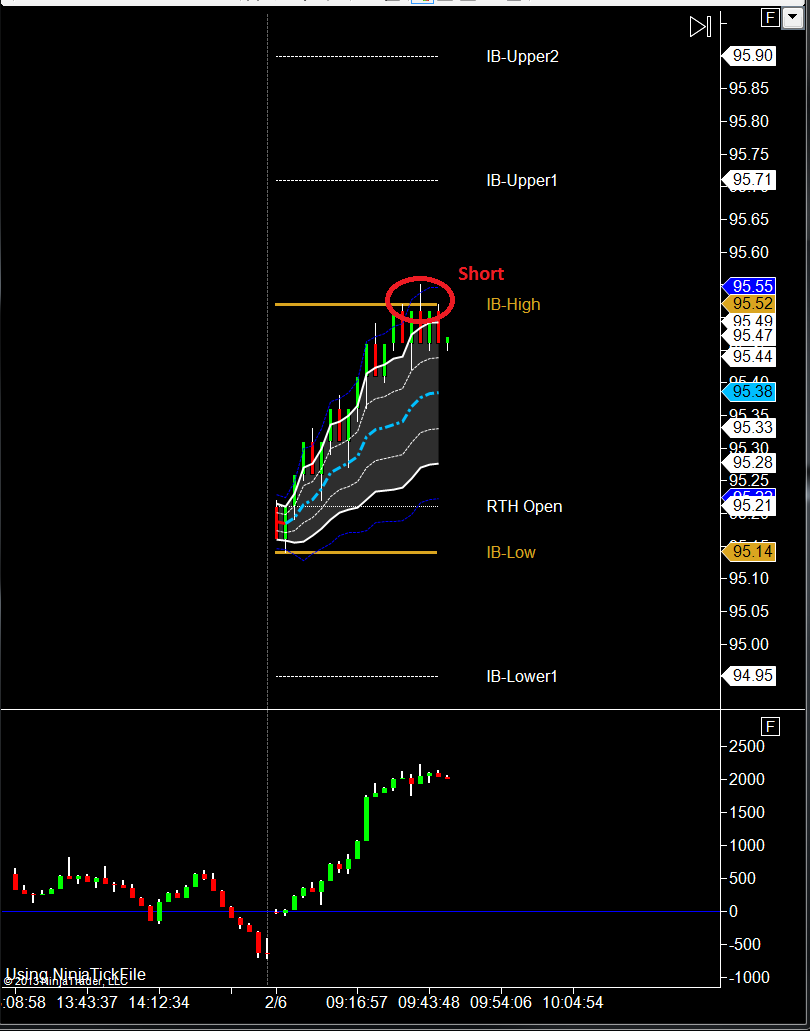Click the 95.21 price marker
Viewport: 810px width, 1031px height.
[749, 506]
